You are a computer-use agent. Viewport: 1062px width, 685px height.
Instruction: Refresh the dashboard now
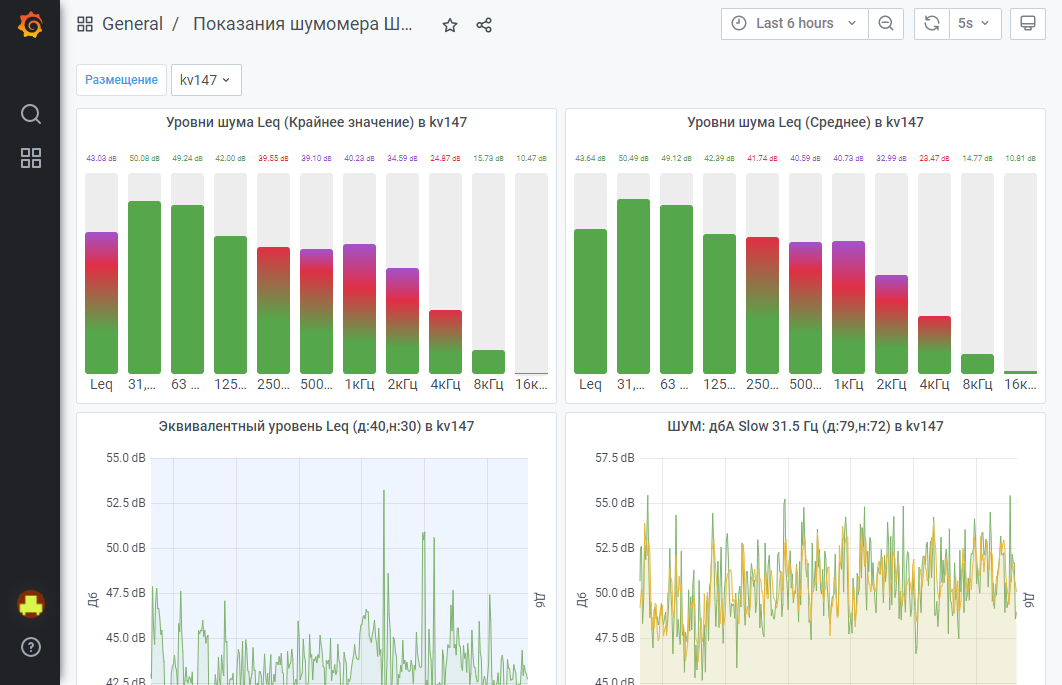(932, 24)
